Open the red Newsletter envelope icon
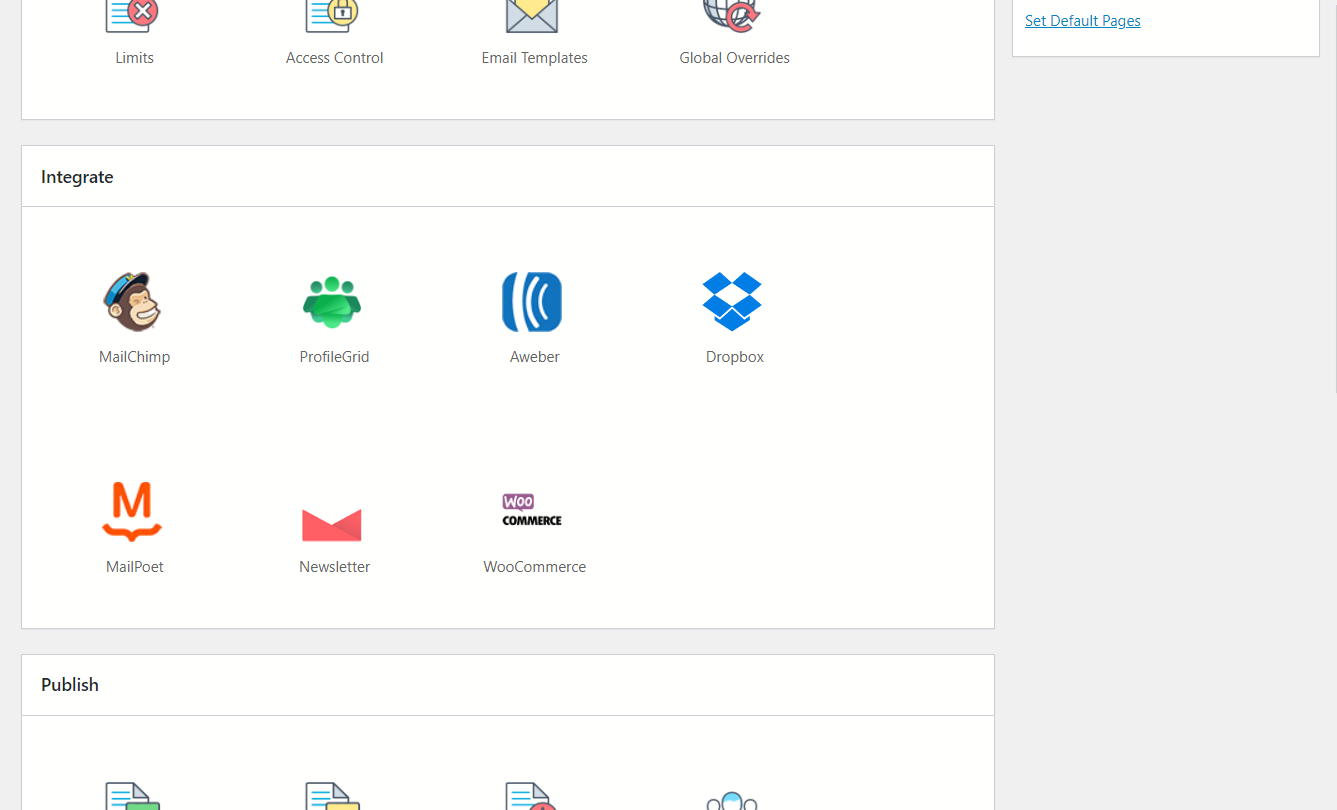1337x810 pixels. click(x=332, y=523)
